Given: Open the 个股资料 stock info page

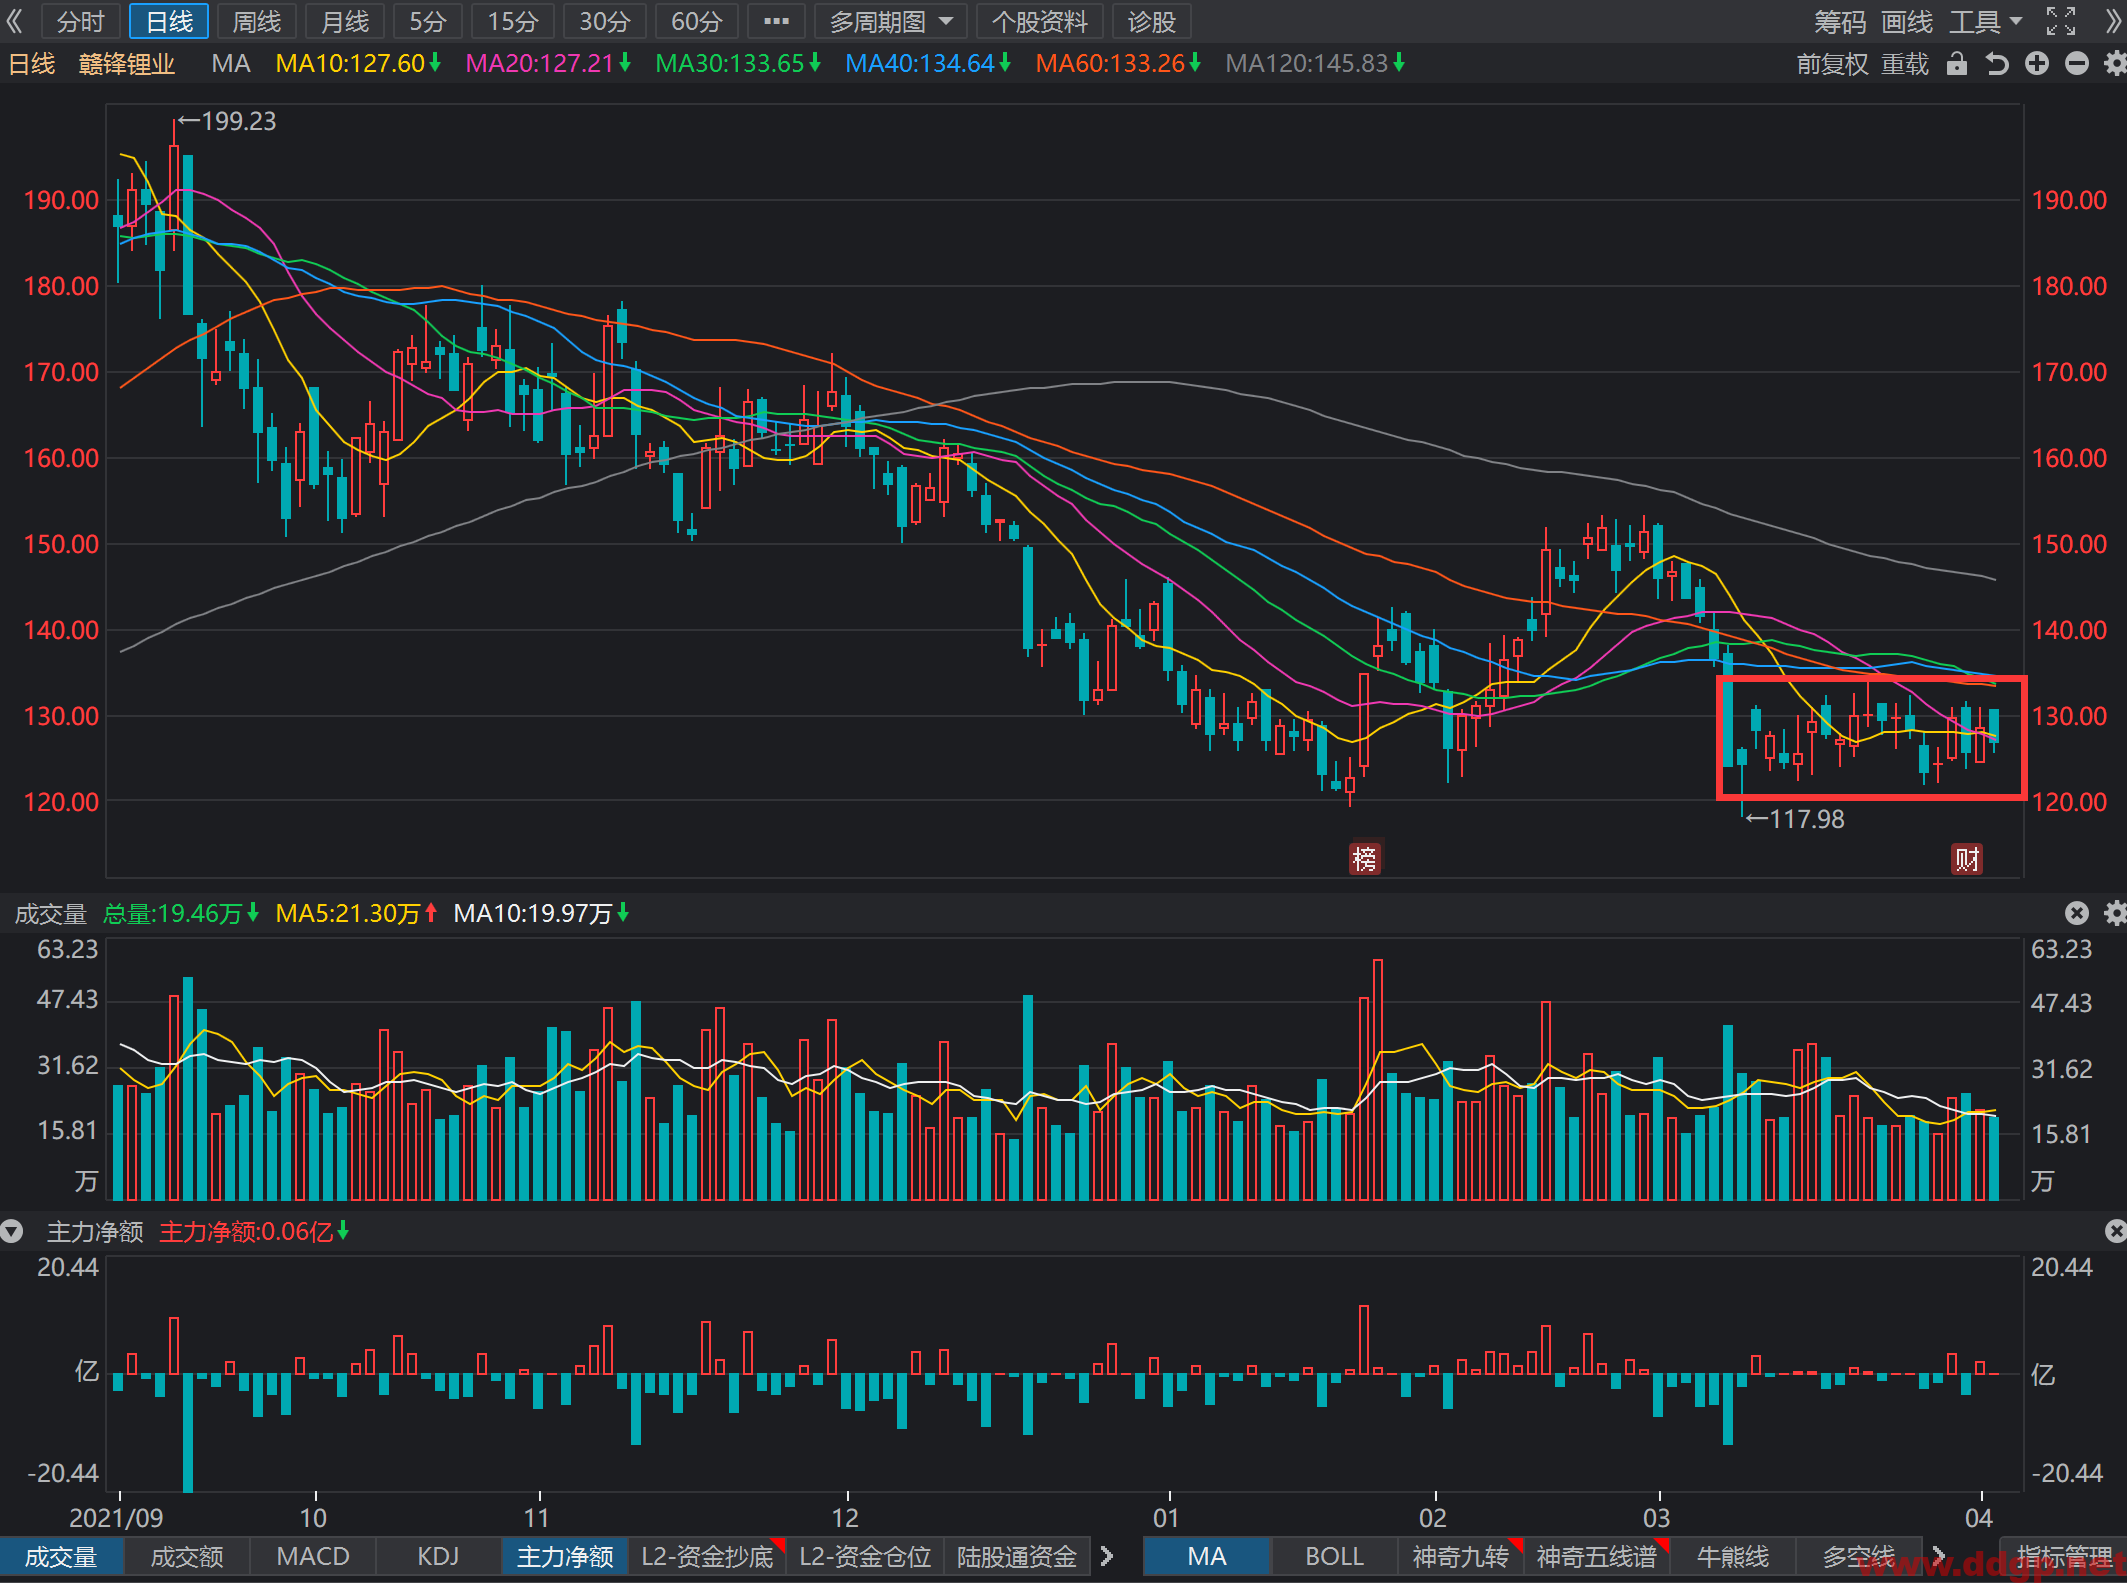Looking at the screenshot, I should coord(1040,21).
